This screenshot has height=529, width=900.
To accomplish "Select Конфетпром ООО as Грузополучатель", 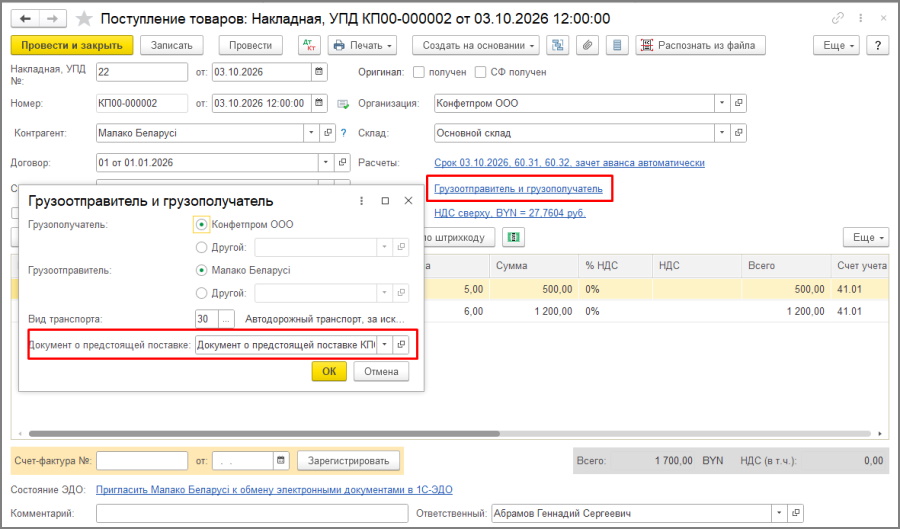I will [201, 225].
